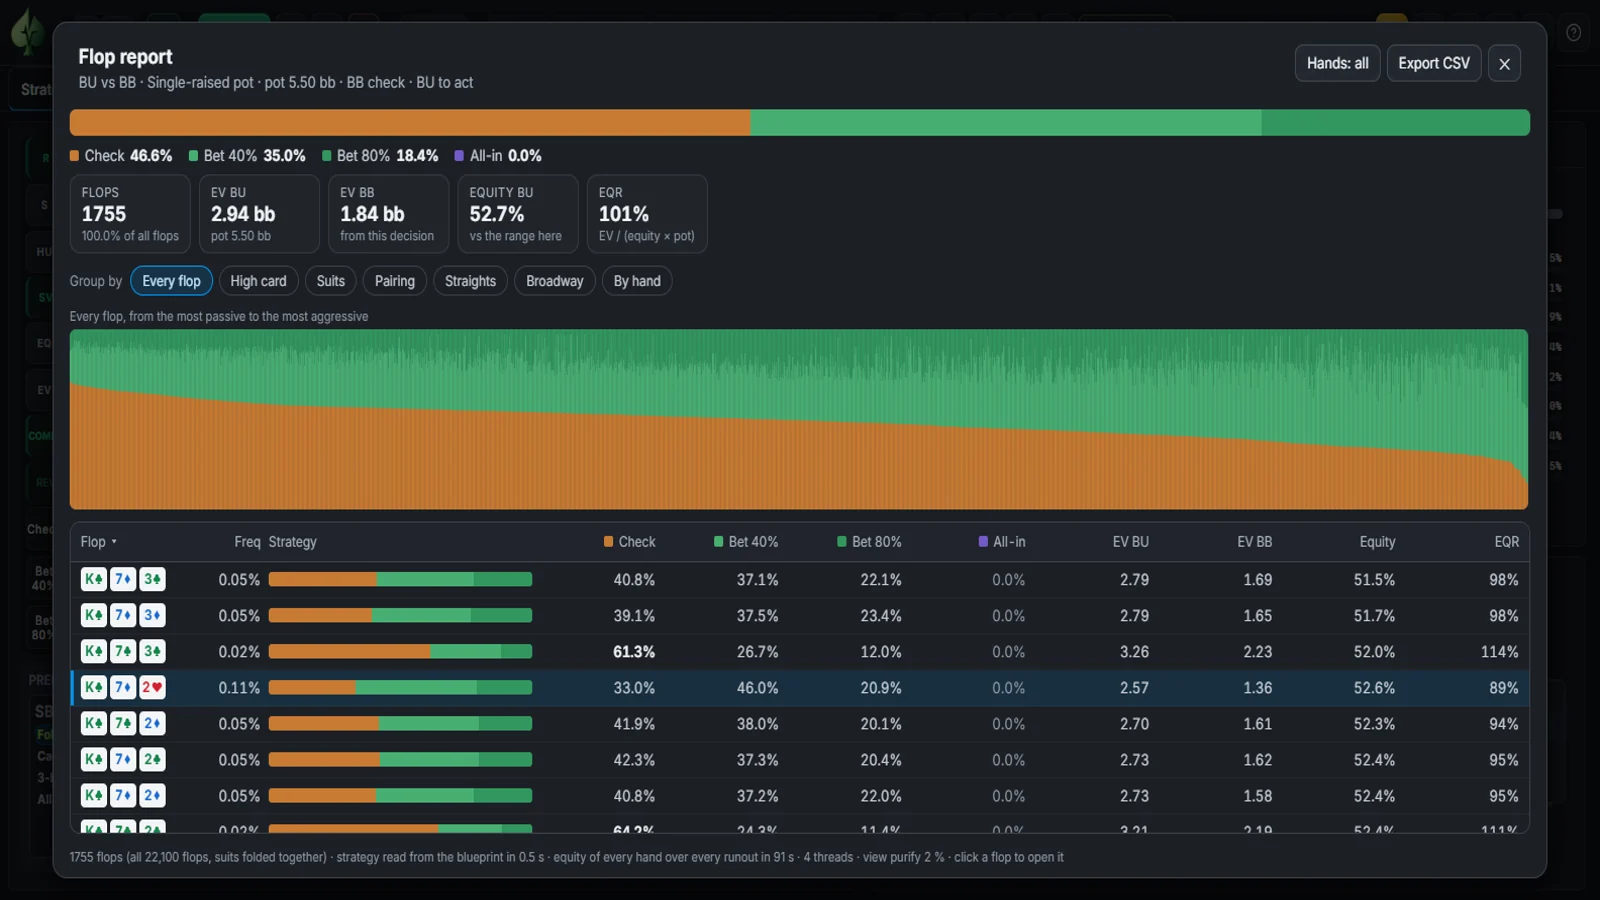This screenshot has height=900, width=1600.
Task: Group by Broadway
Action: tap(554, 281)
